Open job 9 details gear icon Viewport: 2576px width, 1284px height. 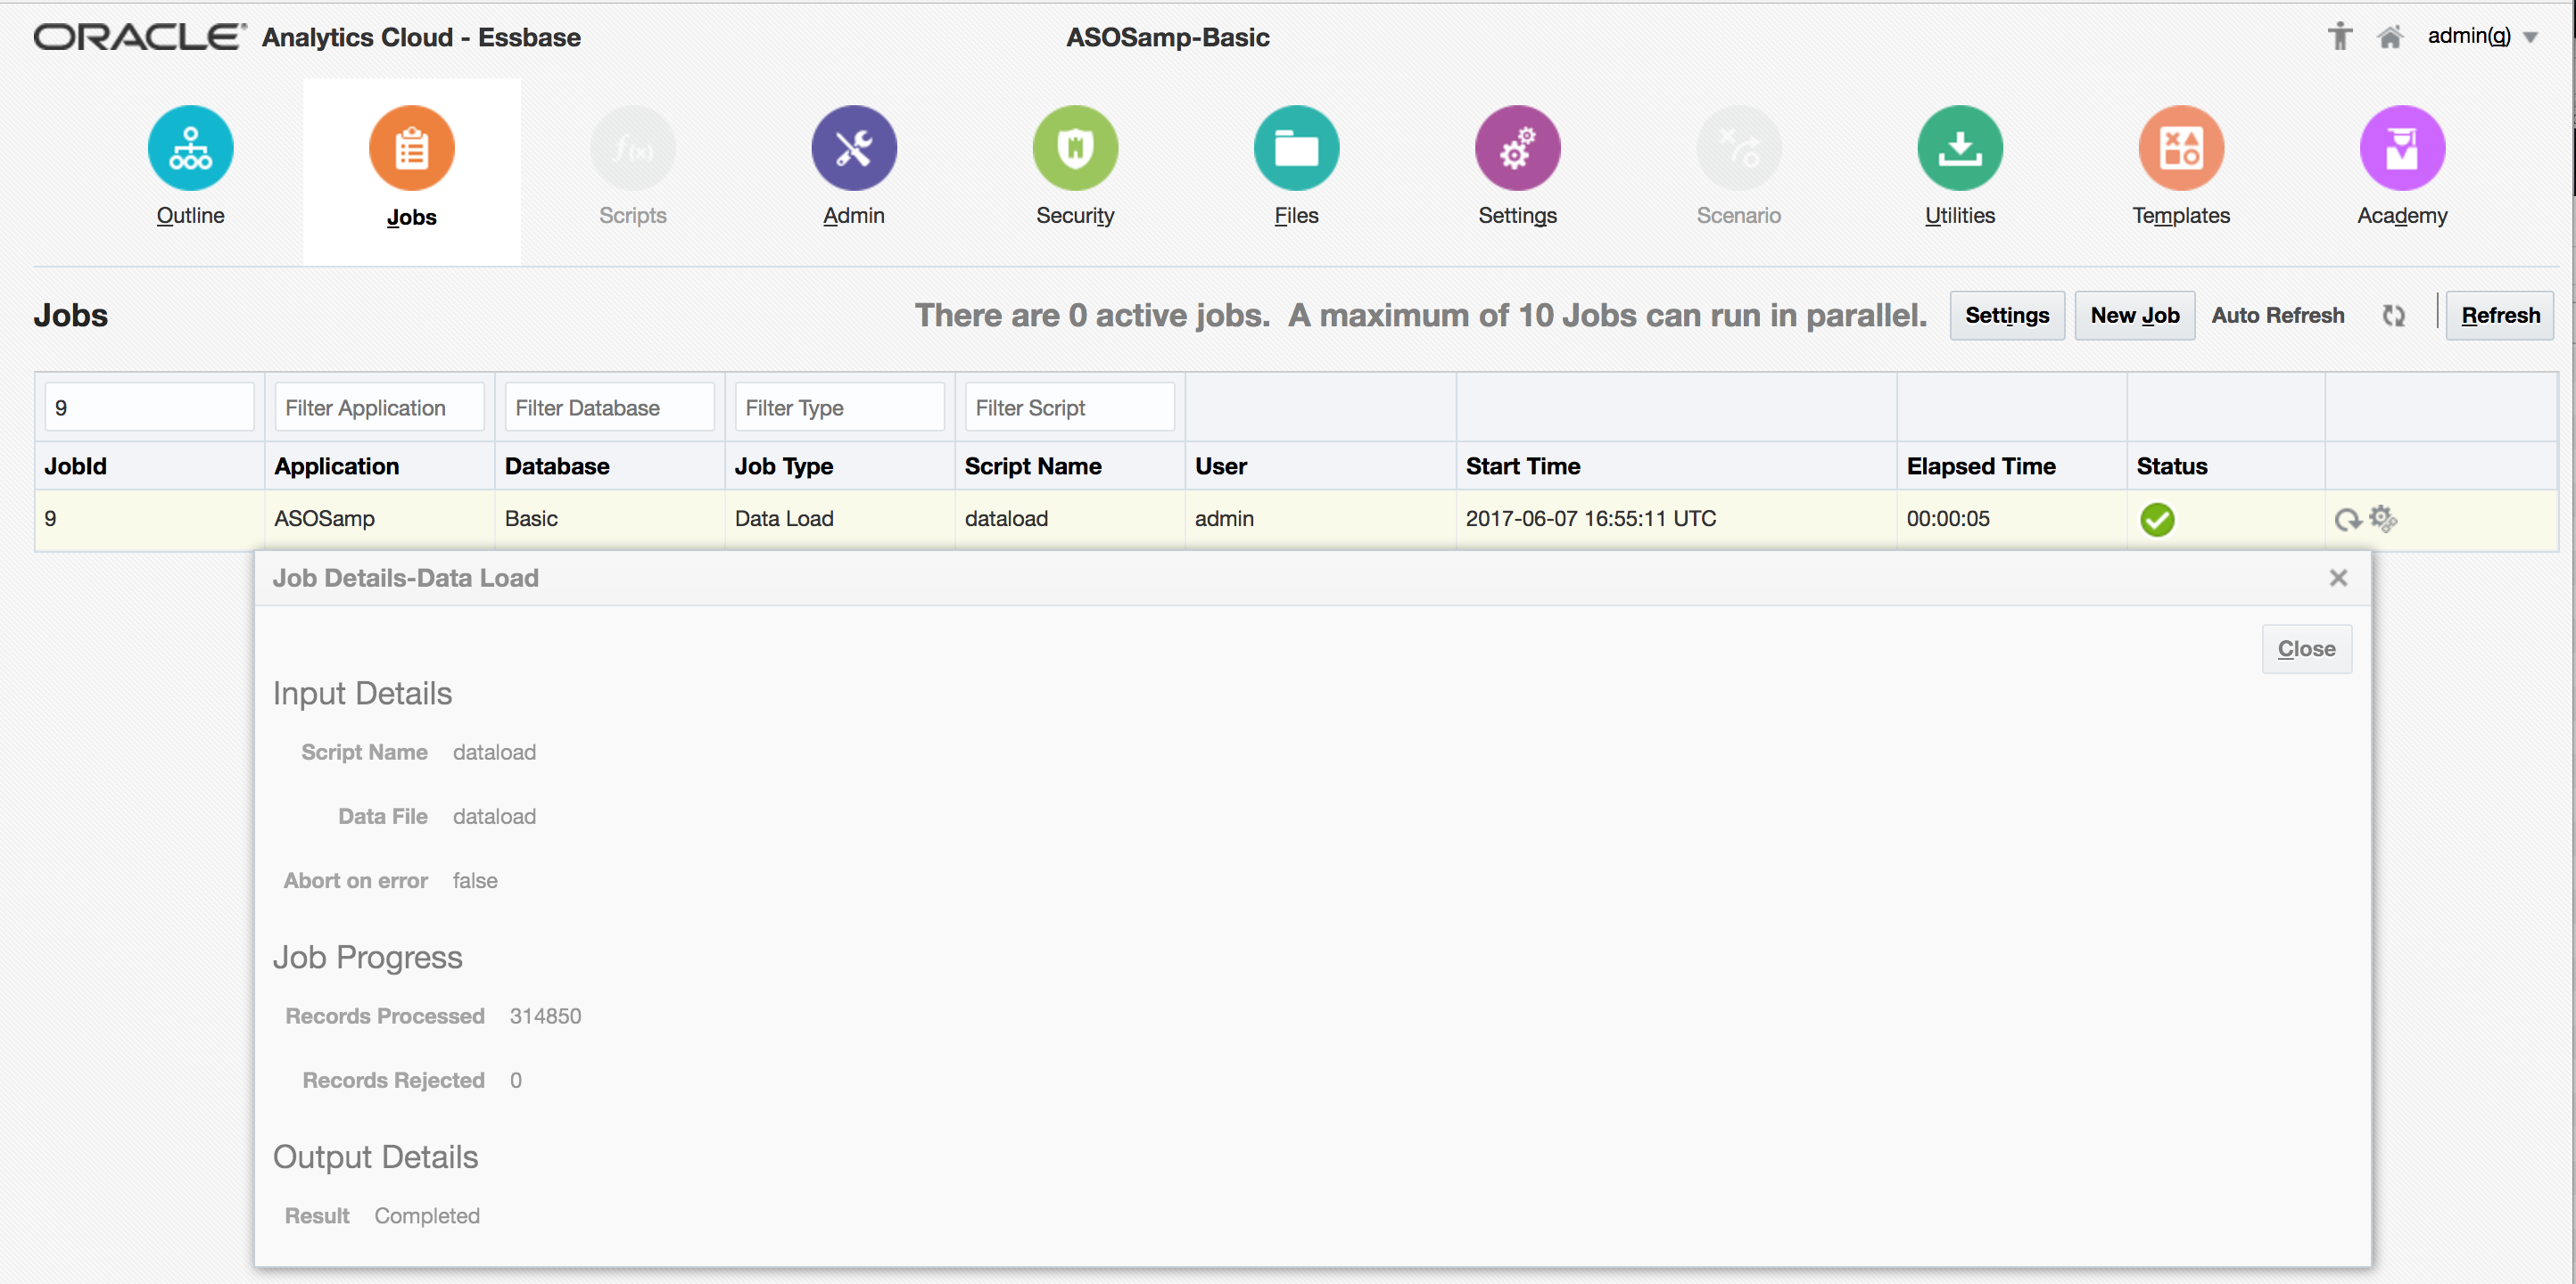2383,518
